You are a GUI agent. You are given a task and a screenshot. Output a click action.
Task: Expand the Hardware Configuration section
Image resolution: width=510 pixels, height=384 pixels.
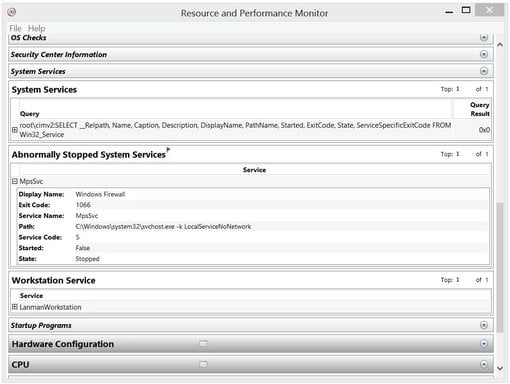pos(484,344)
